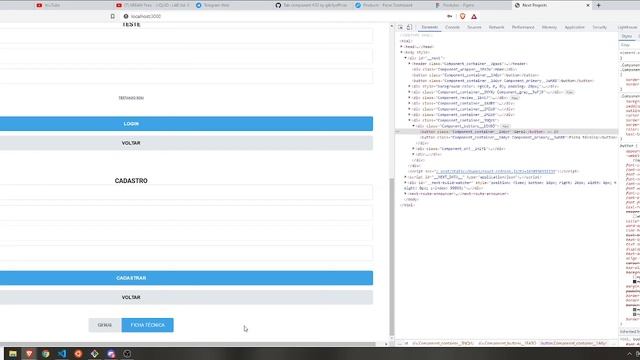Open the purple round app in the taskbar
This screenshot has height=360, width=640.
tap(111, 354)
